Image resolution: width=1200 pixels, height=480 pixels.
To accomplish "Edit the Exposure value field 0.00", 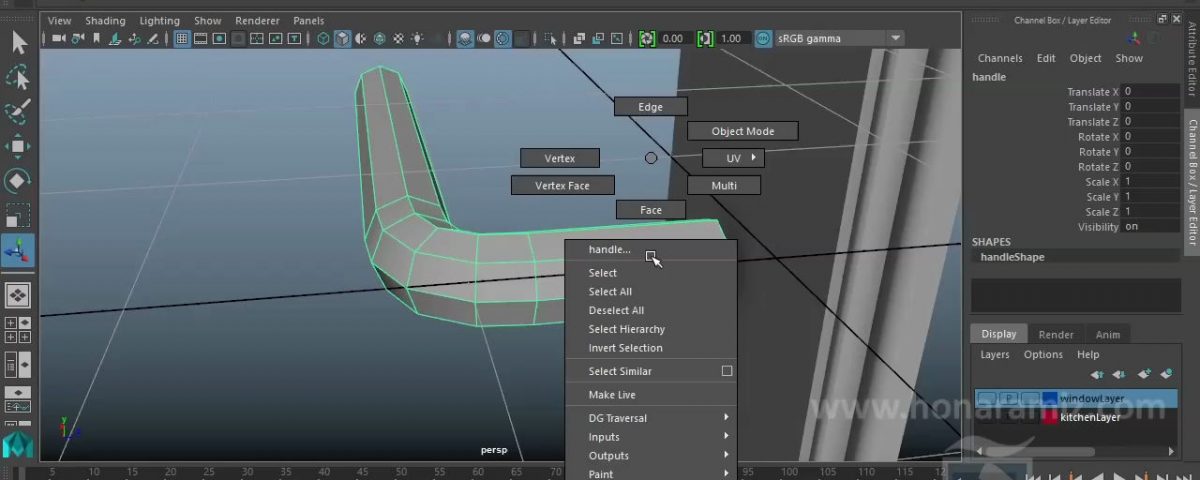I will pyautogui.click(x=674, y=39).
